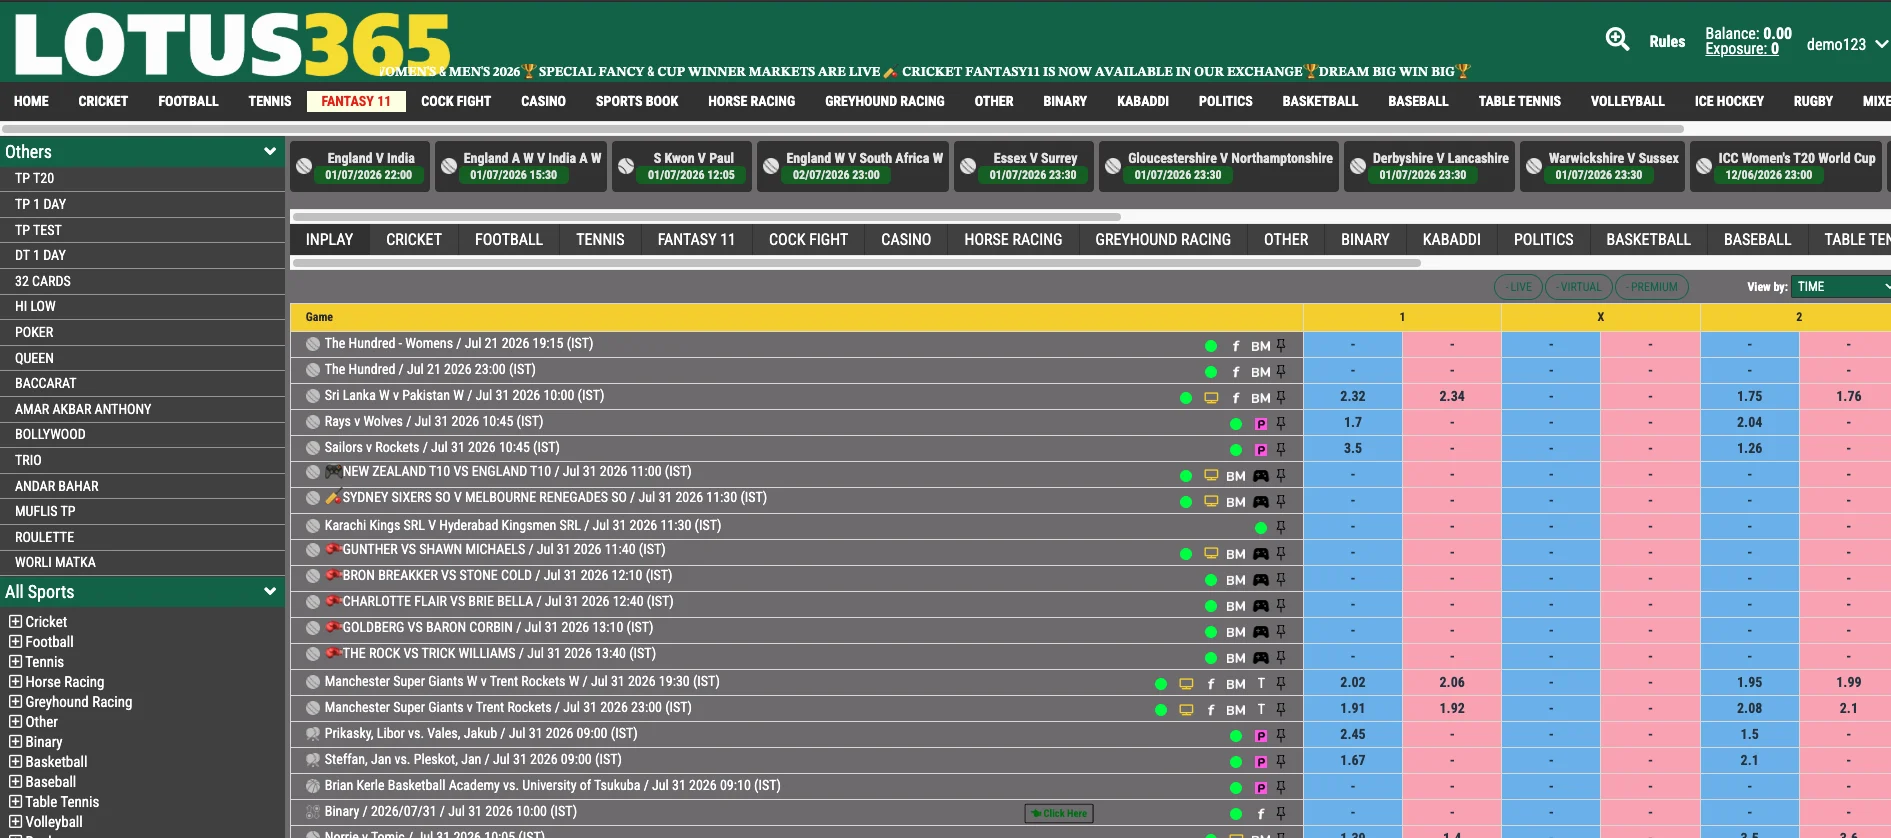Screen dimensions: 1891x838
Task: Click blue back odds 2.08 for Trent Rockets
Action: pyautogui.click(x=1750, y=709)
